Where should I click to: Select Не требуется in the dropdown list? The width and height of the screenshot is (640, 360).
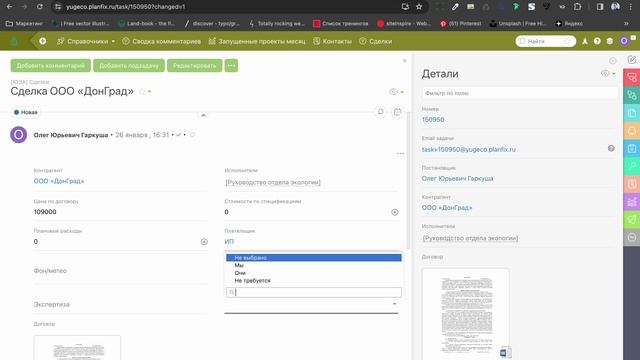(313, 280)
